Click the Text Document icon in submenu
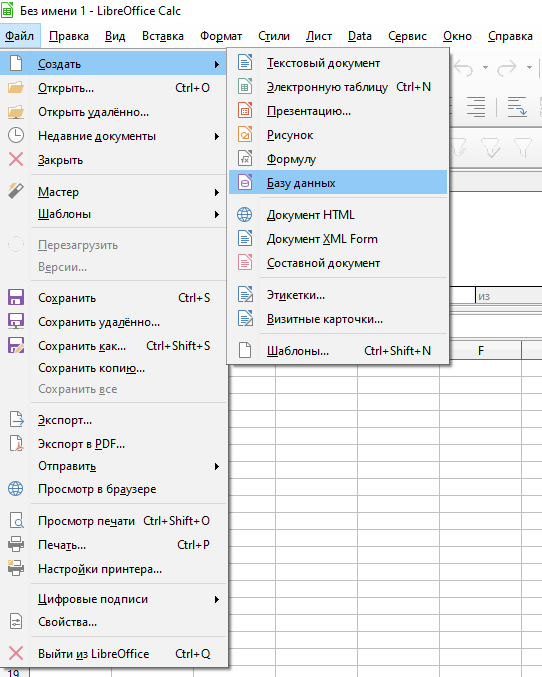 click(x=245, y=63)
